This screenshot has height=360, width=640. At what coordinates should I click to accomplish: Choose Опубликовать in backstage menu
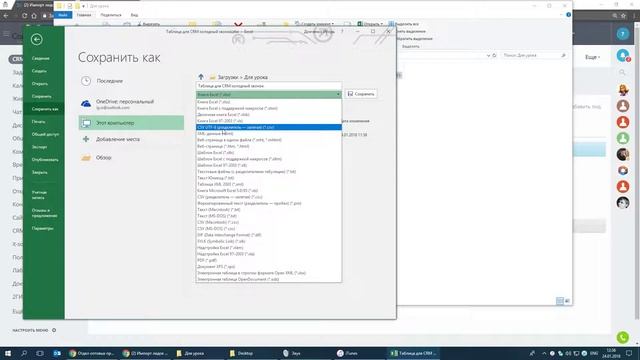pyautogui.click(x=45, y=160)
